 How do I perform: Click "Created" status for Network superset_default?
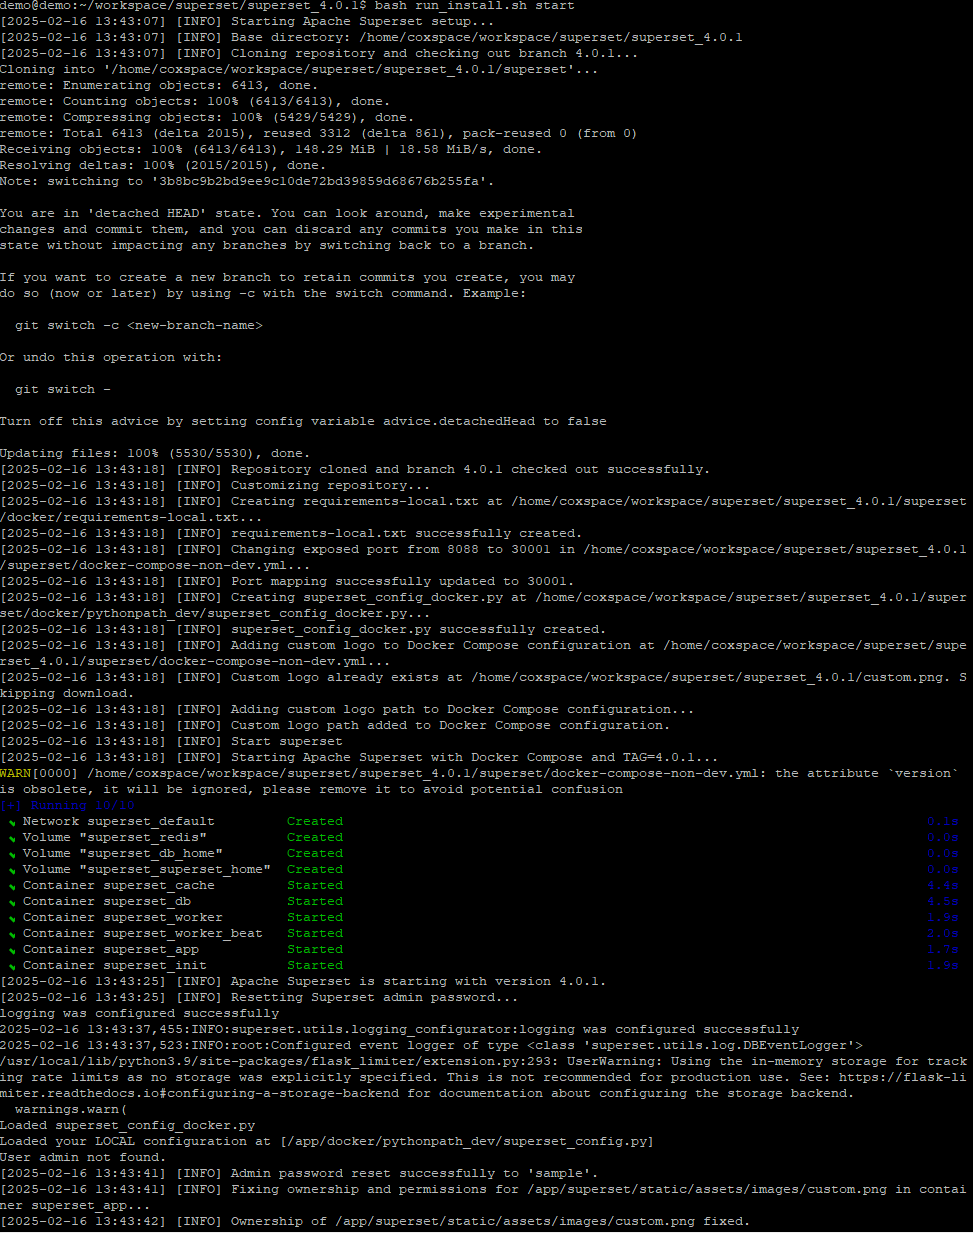315,822
